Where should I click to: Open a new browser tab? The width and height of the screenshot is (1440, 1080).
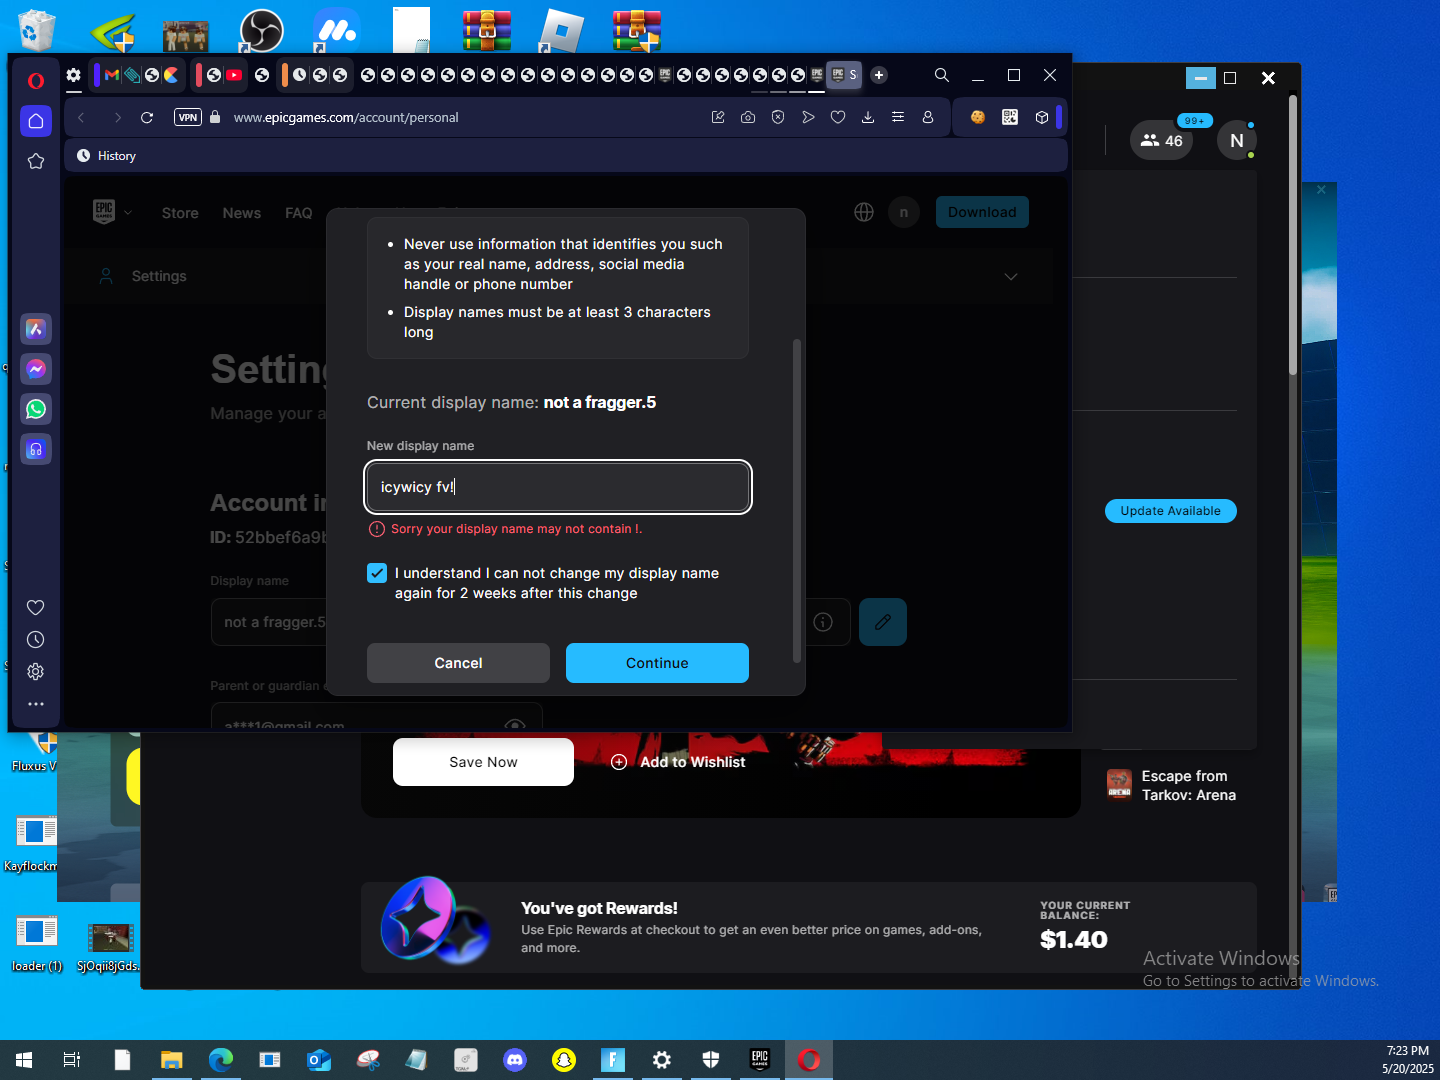[x=879, y=75]
